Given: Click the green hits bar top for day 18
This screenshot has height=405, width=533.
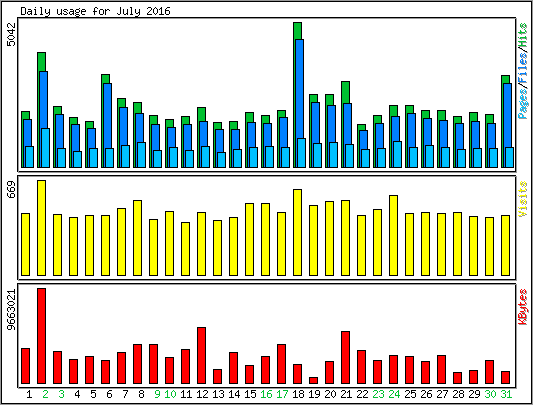Looking at the screenshot, I should tap(297, 31).
